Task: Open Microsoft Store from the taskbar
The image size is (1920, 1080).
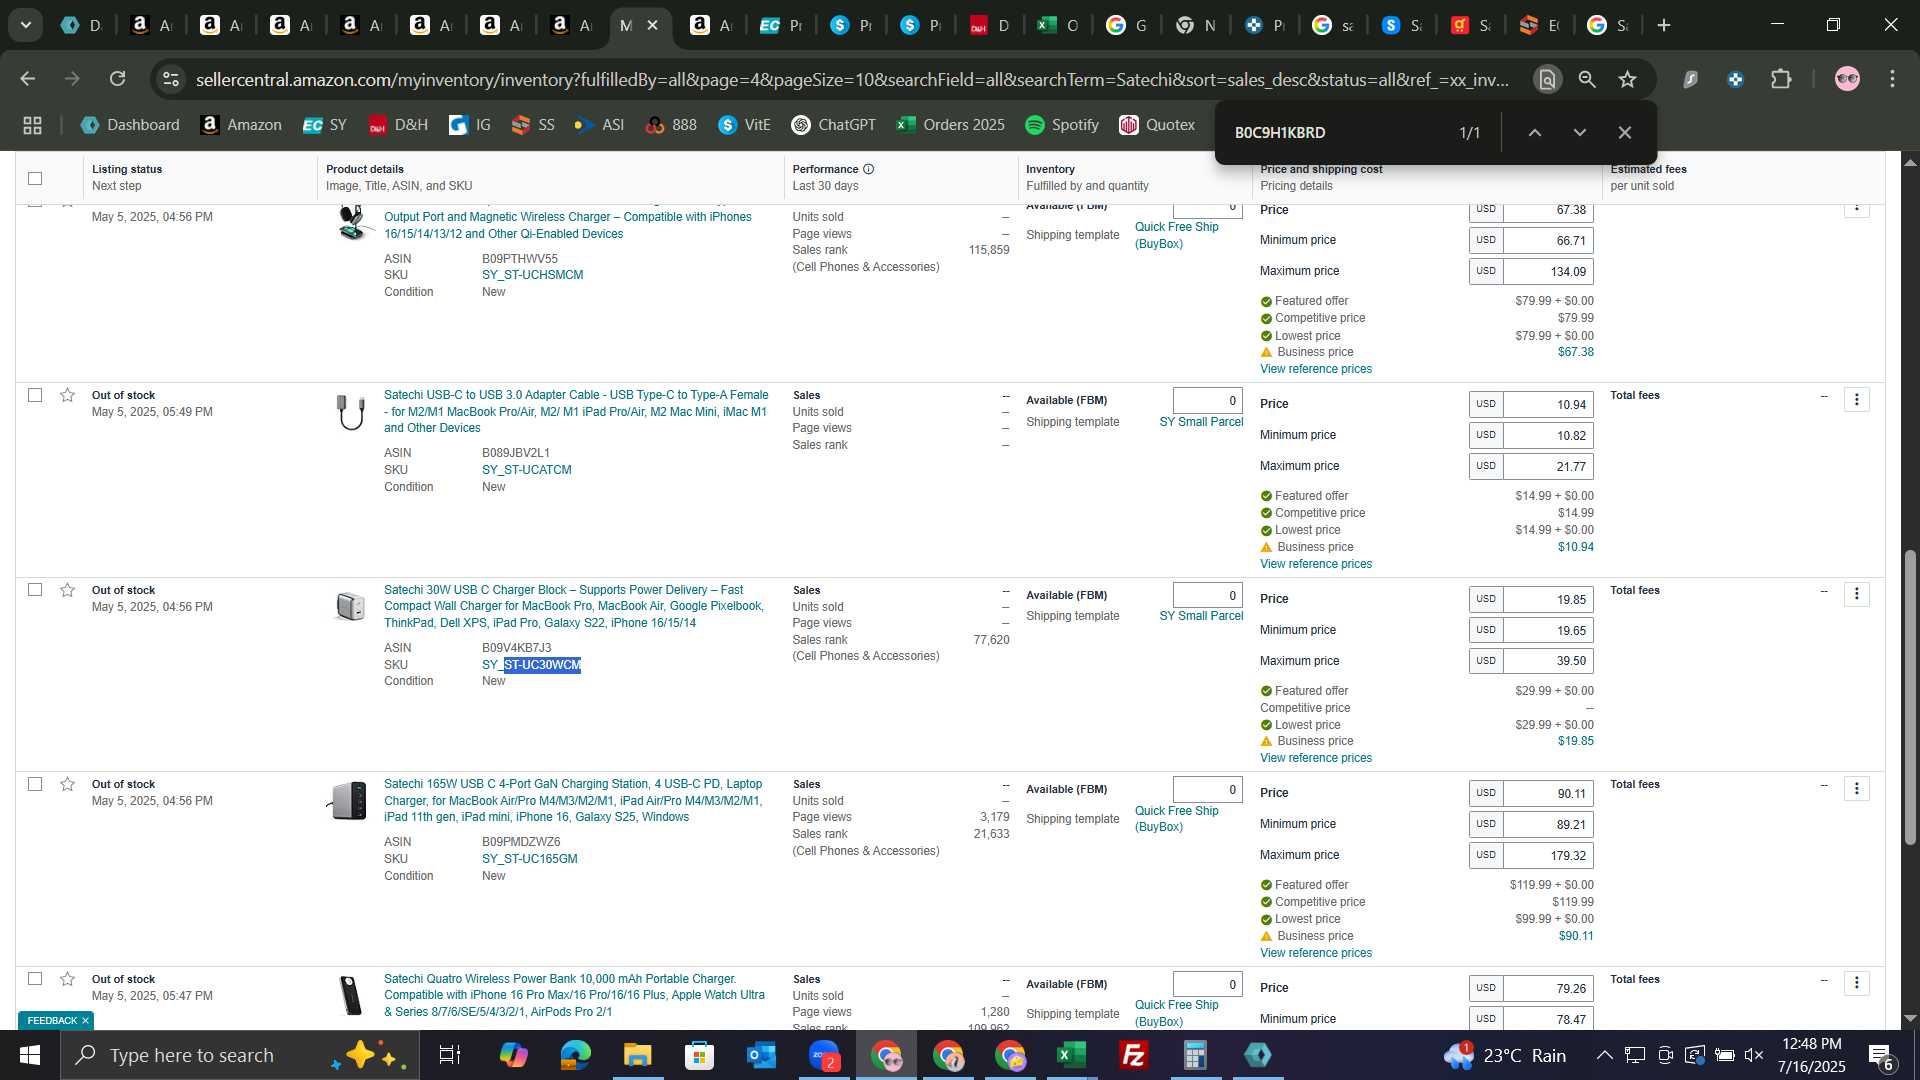Action: point(699,1055)
